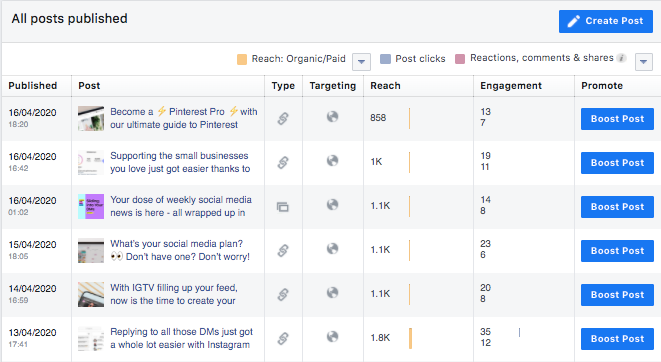Click info icon beside Reactions, comments & shares

pos(621,58)
